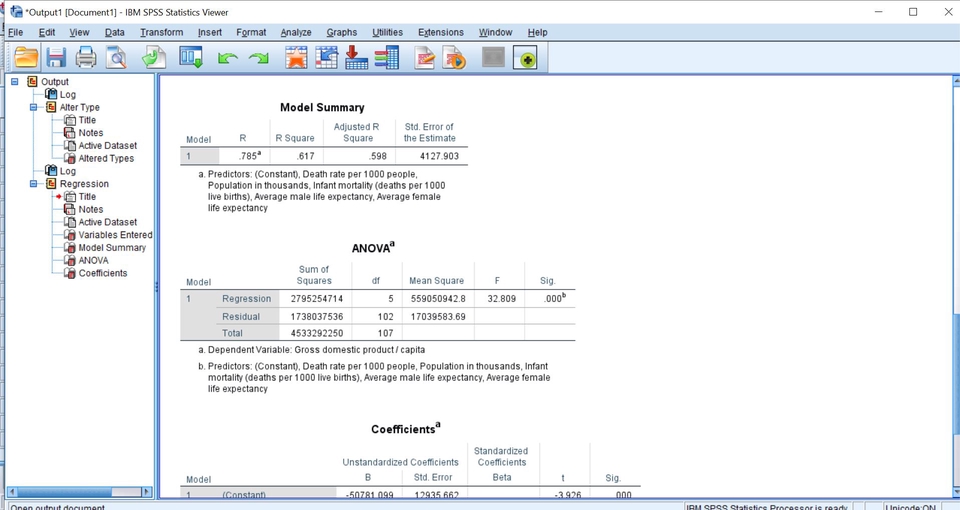The image size is (960, 510).
Task: Click the Go to Variable icon
Action: click(x=356, y=58)
